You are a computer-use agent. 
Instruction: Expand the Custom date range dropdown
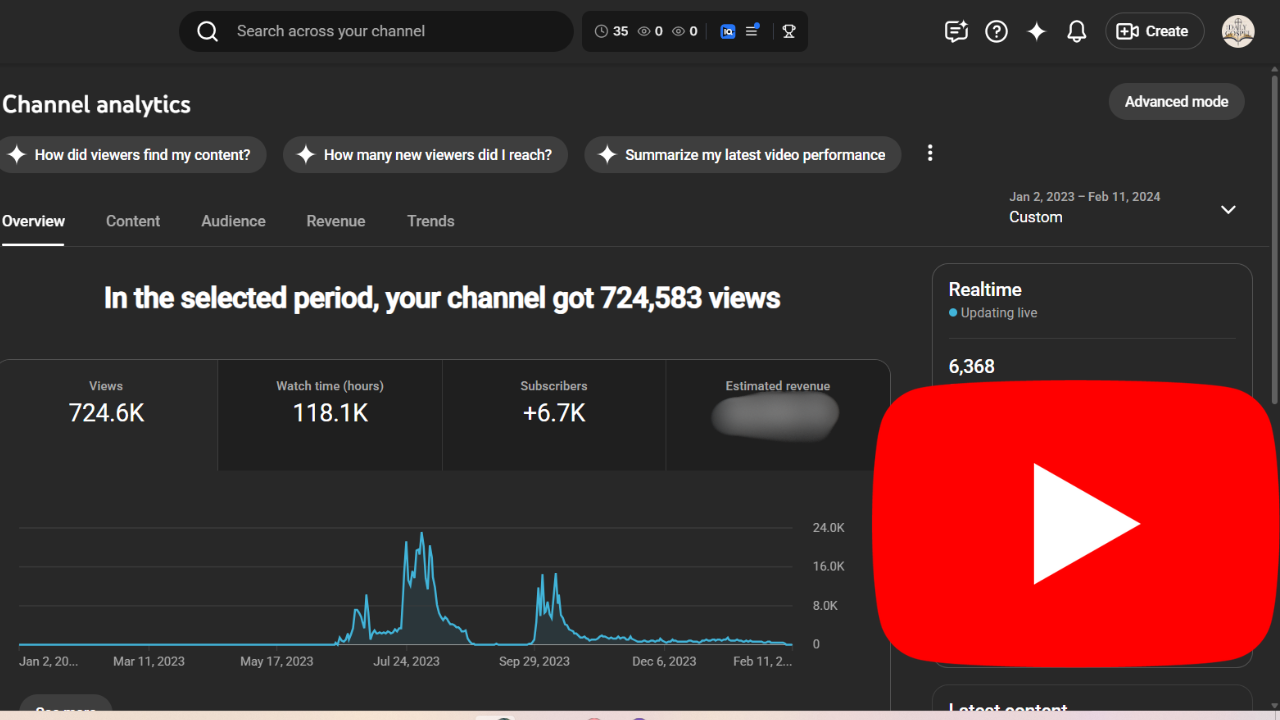point(1228,209)
